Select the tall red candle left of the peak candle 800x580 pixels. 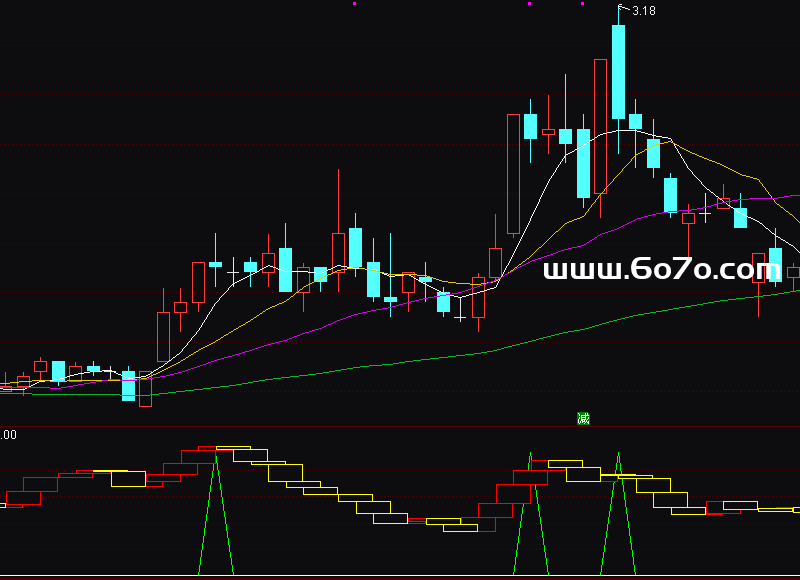coord(600,125)
